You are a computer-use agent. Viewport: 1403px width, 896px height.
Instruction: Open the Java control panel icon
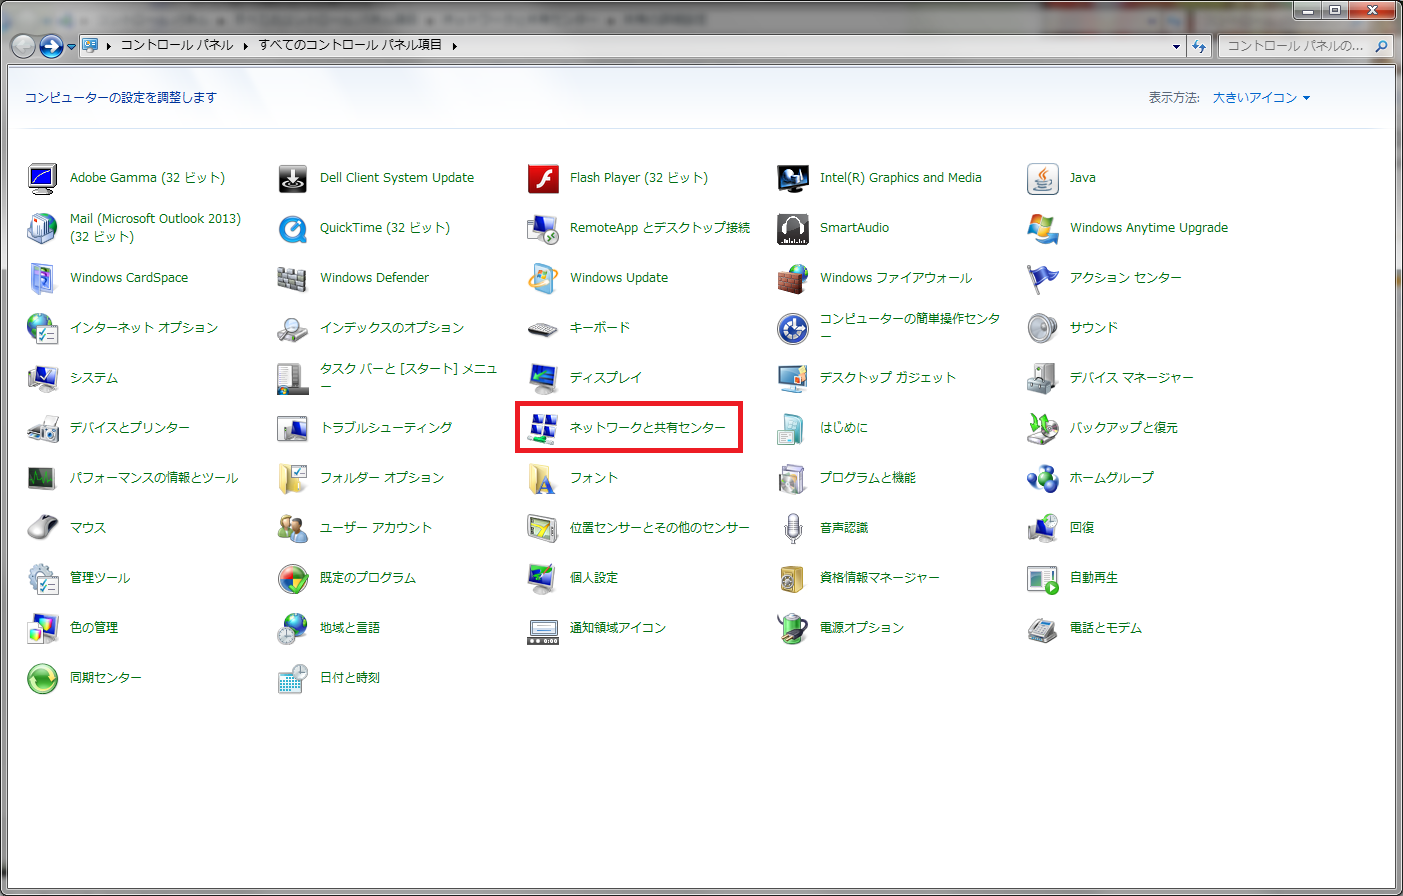(1043, 179)
